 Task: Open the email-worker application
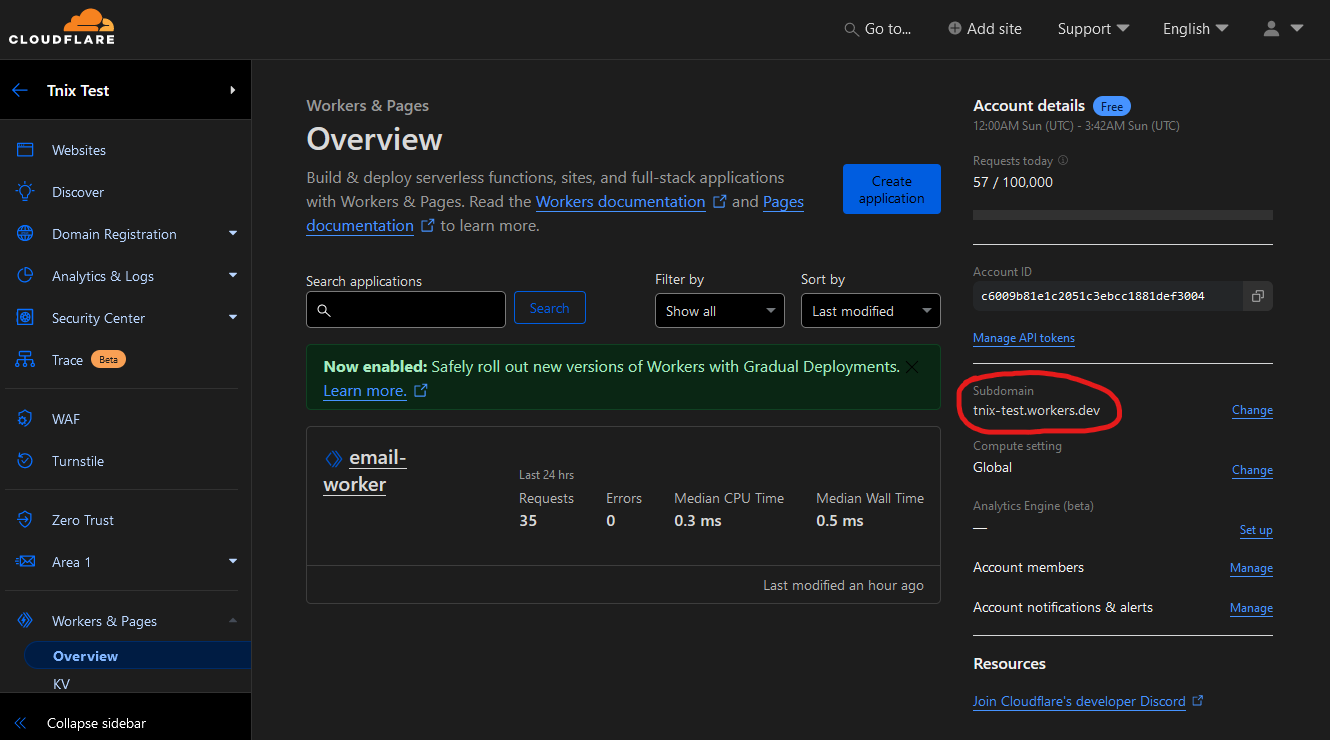(x=365, y=471)
